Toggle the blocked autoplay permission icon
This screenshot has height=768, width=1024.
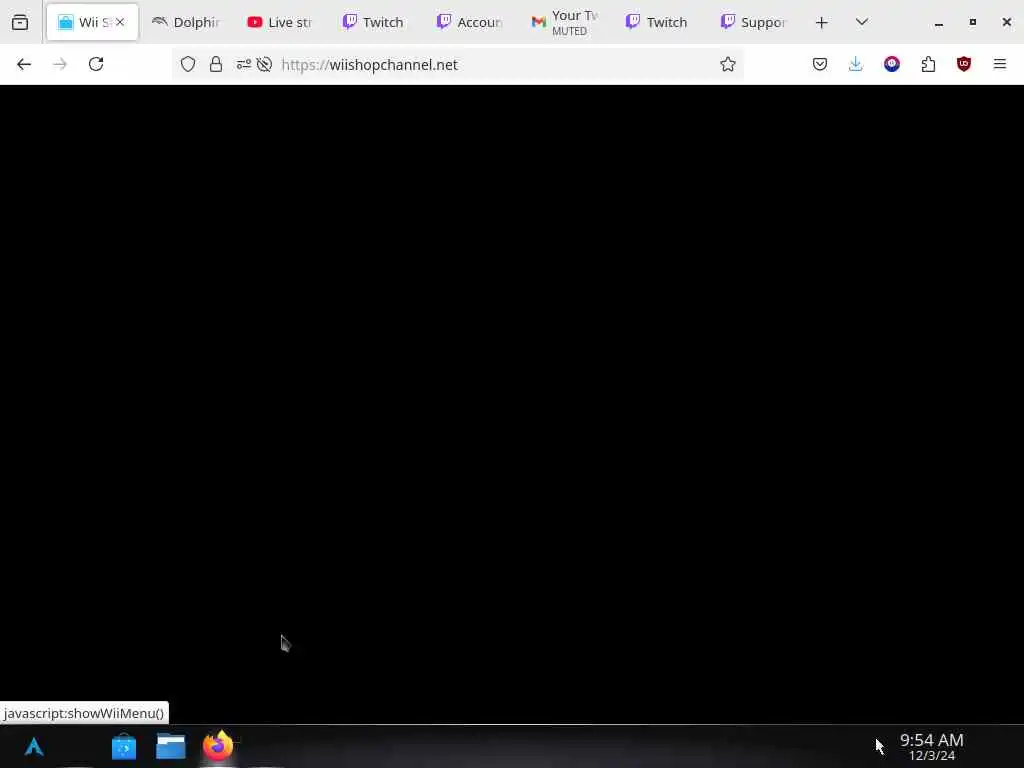coord(264,64)
